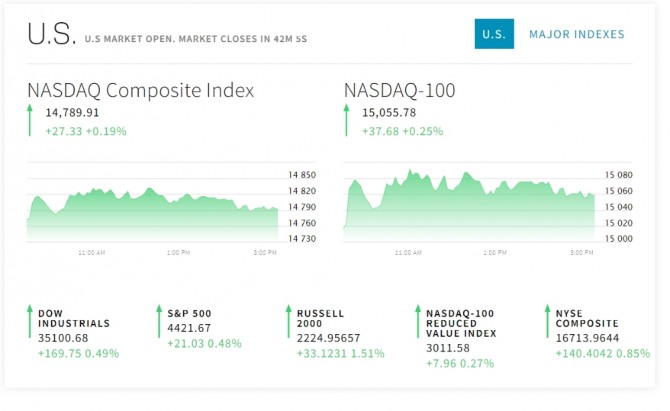Image resolution: width=670 pixels, height=411 pixels.
Task: Open the NYSE Composite quote
Action: click(x=588, y=318)
